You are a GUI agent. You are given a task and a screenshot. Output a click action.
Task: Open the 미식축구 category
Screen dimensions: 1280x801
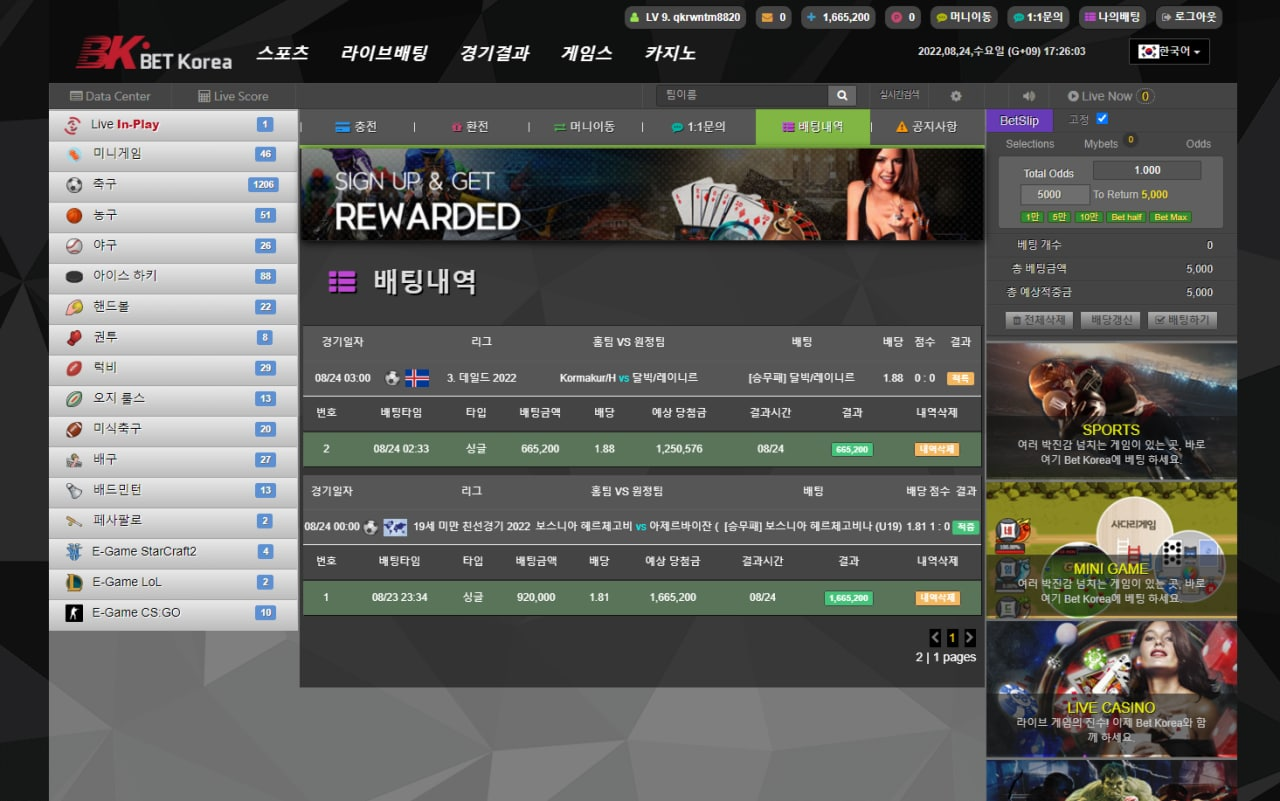coord(173,429)
